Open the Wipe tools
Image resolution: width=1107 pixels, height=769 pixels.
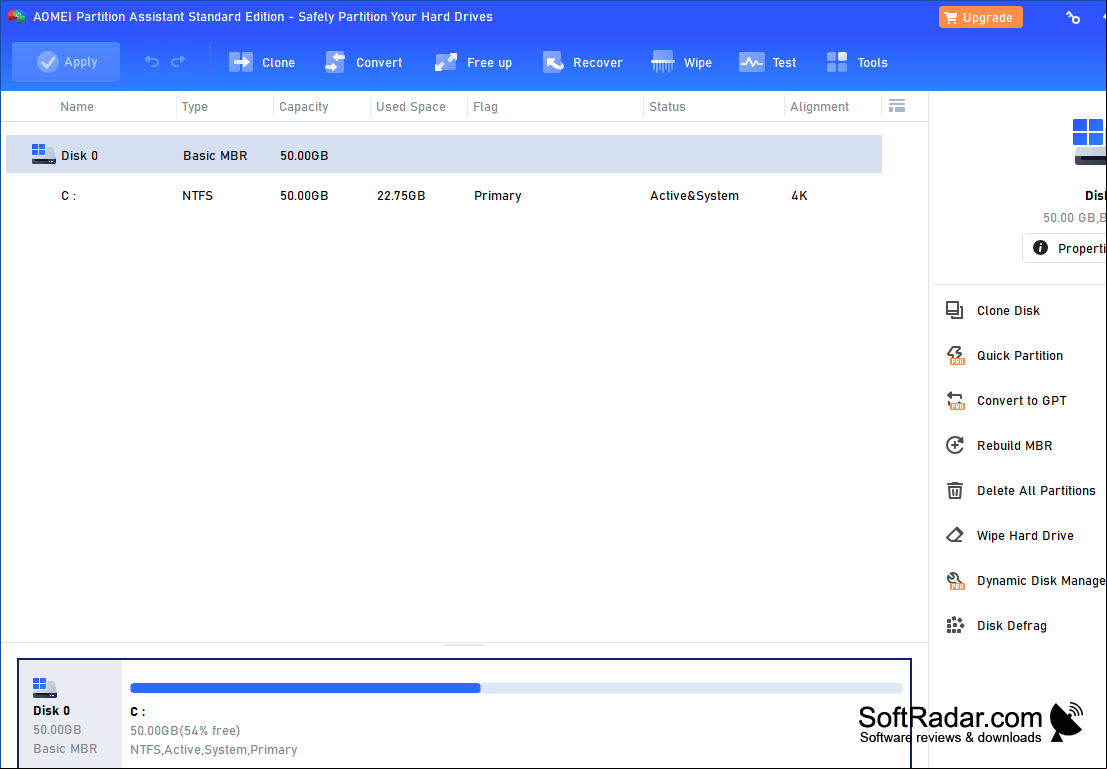point(681,62)
